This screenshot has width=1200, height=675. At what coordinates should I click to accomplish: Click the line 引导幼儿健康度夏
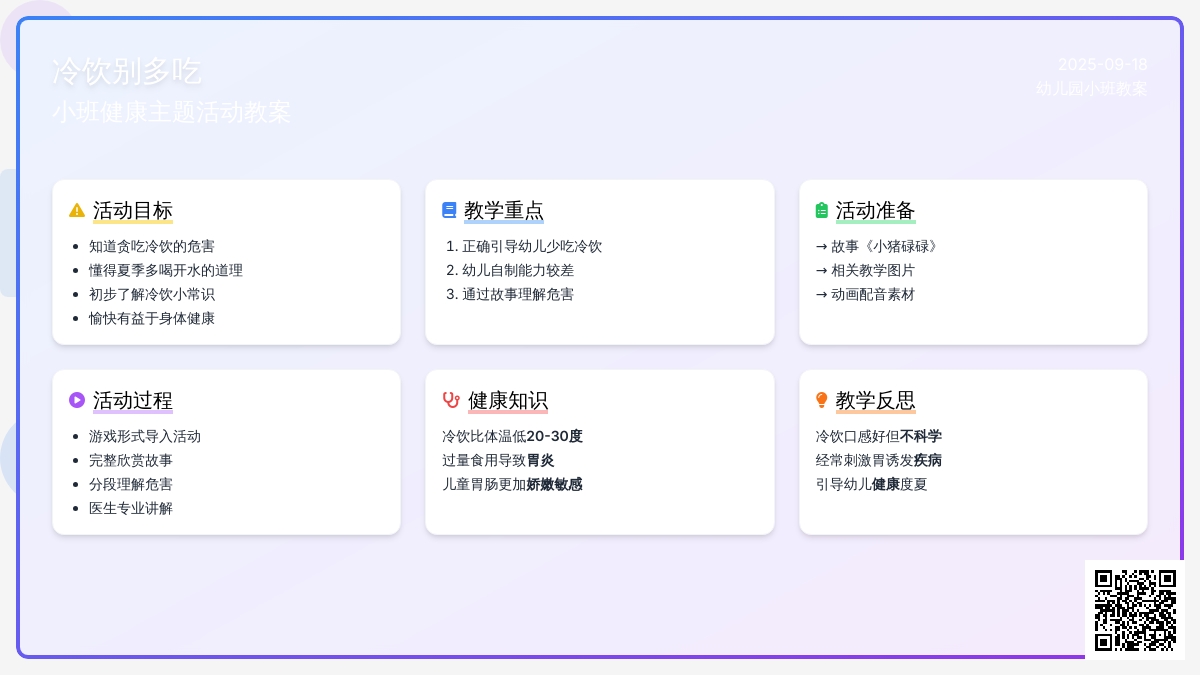tap(871, 484)
